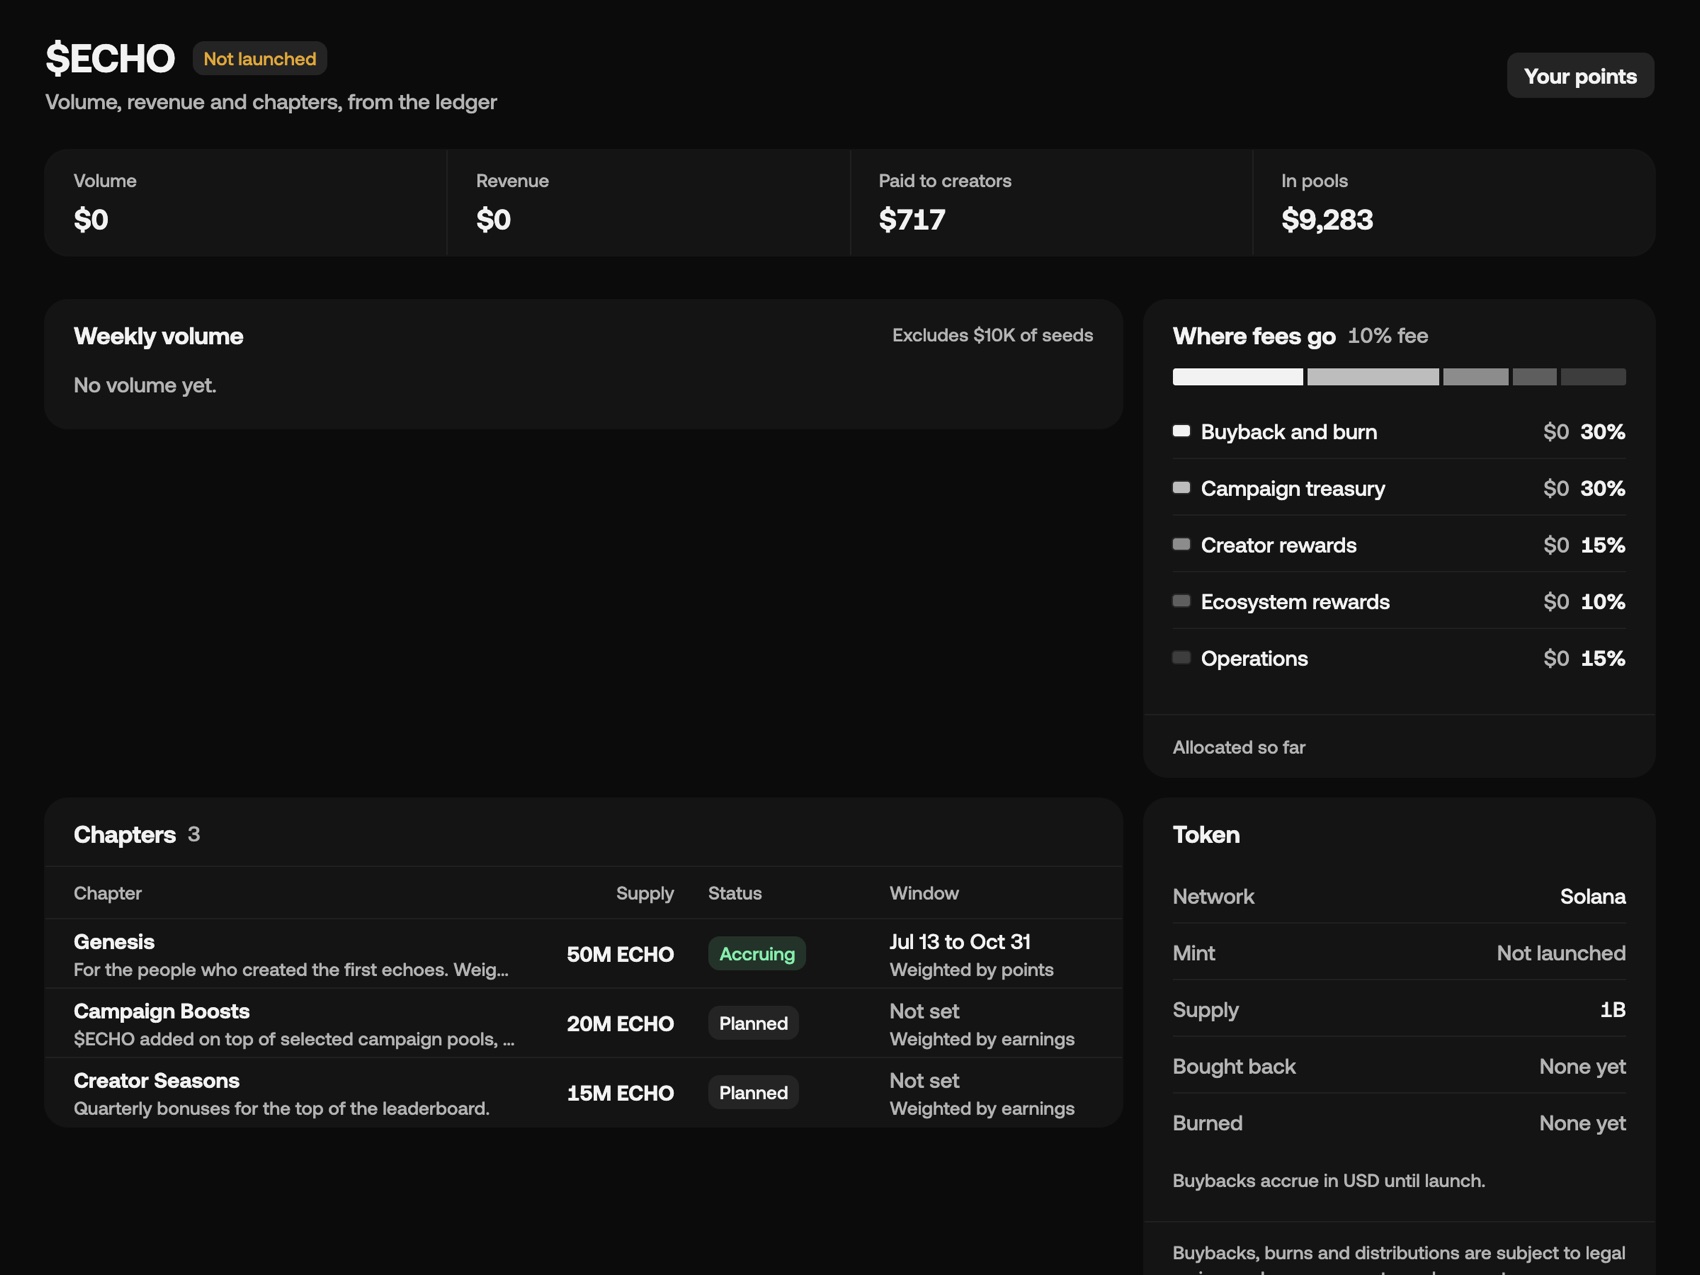
Task: Click the Buybacks accrue in USD note
Action: coord(1329,1181)
